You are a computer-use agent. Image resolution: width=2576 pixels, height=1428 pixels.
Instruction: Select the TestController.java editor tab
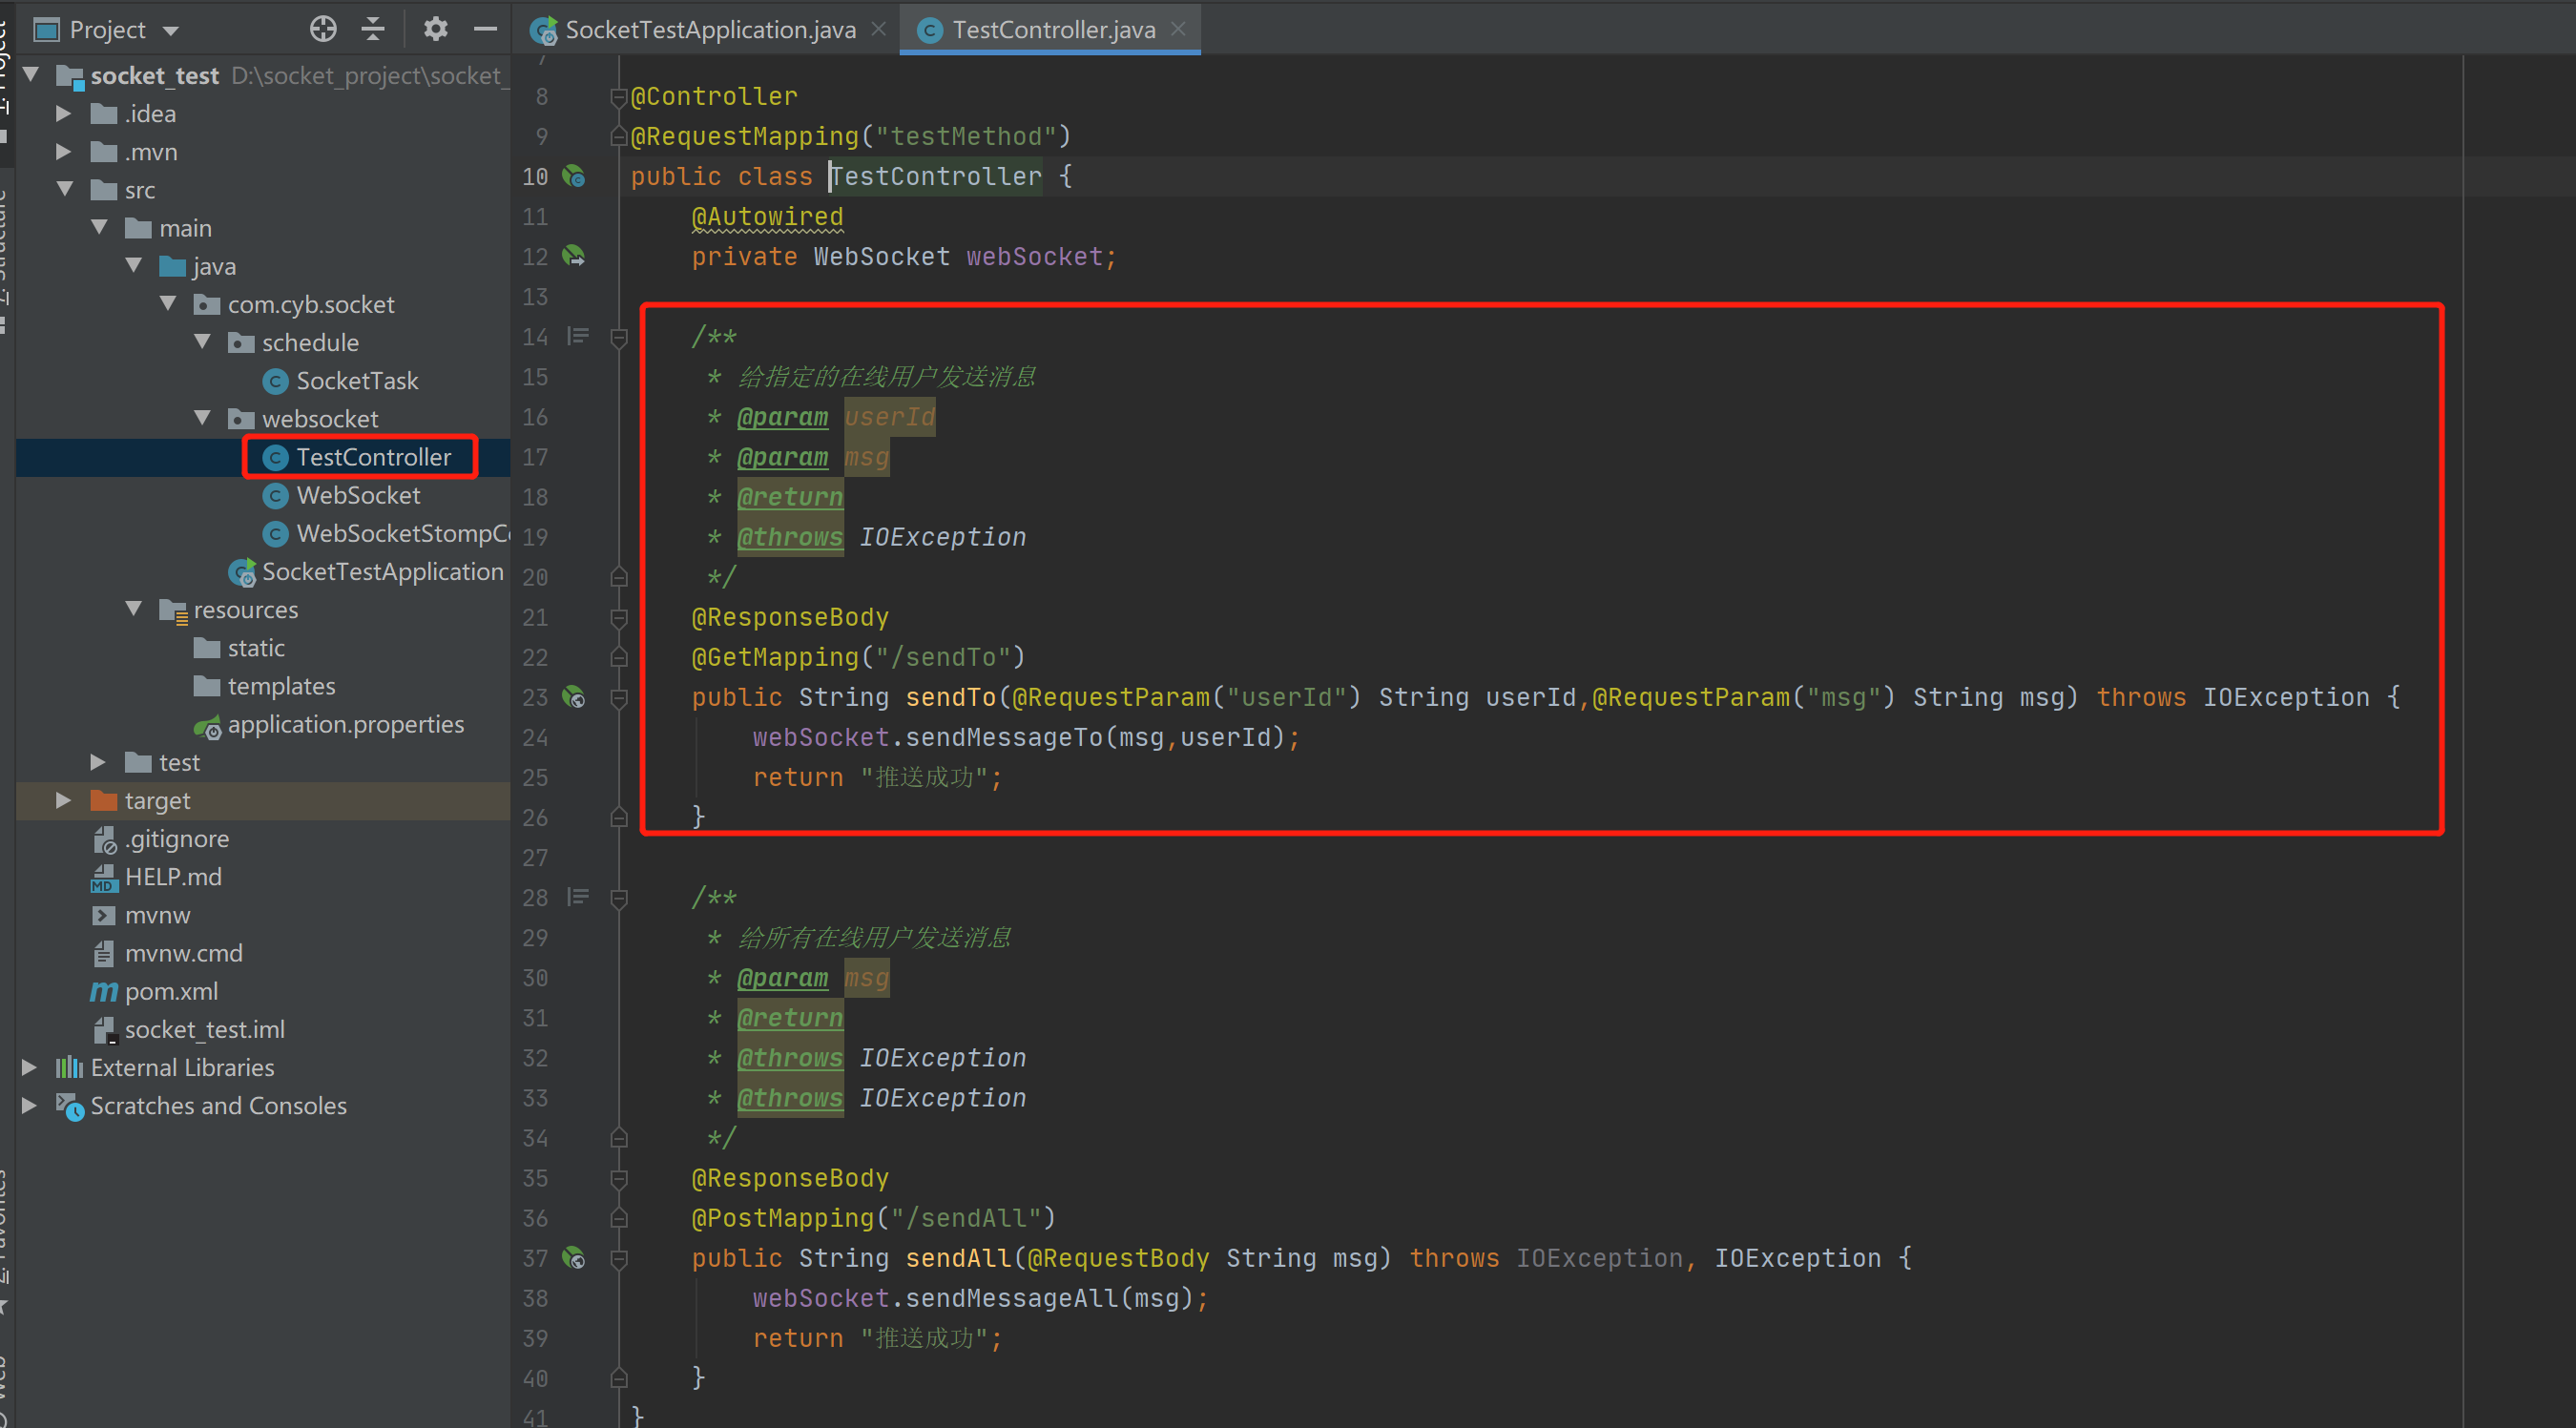coord(1043,29)
